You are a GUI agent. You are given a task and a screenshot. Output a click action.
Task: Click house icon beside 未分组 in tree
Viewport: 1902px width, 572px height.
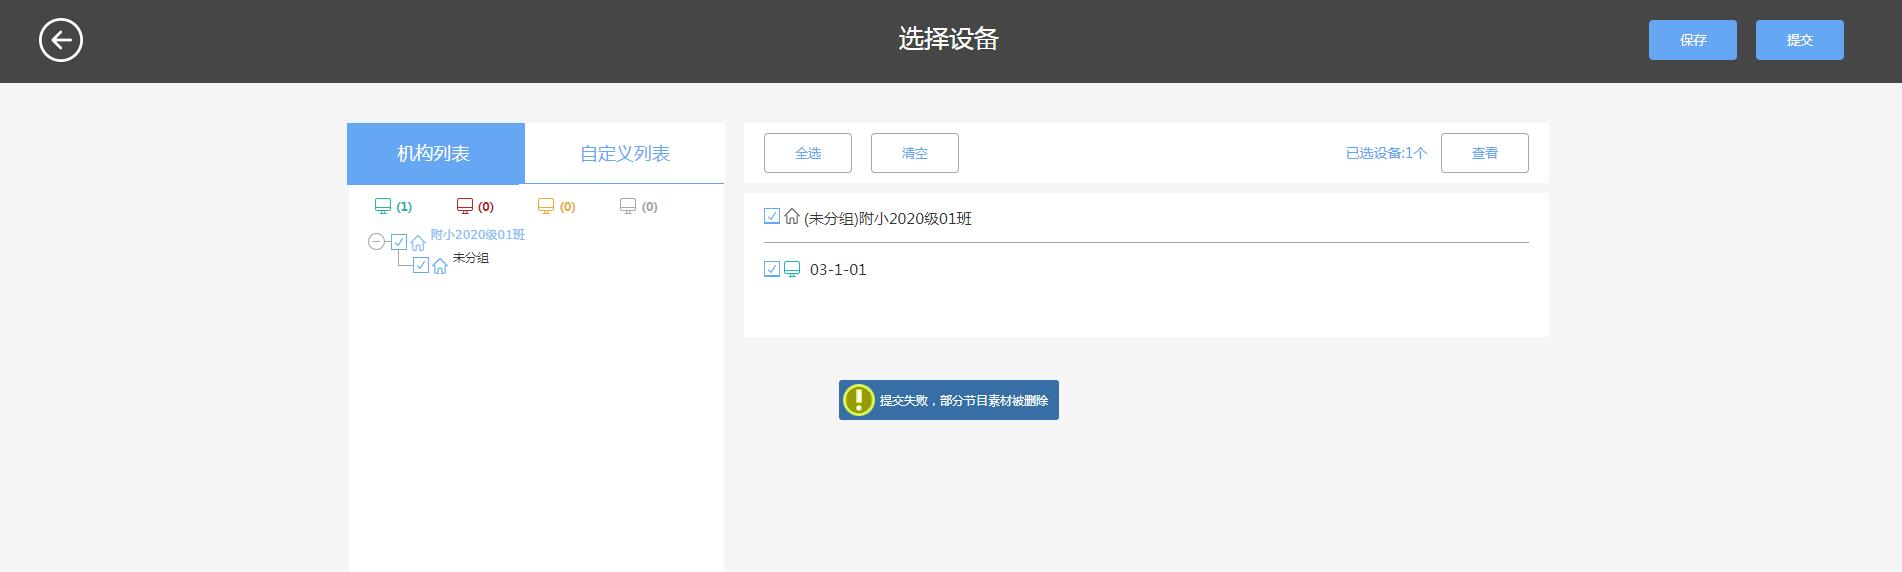(440, 266)
